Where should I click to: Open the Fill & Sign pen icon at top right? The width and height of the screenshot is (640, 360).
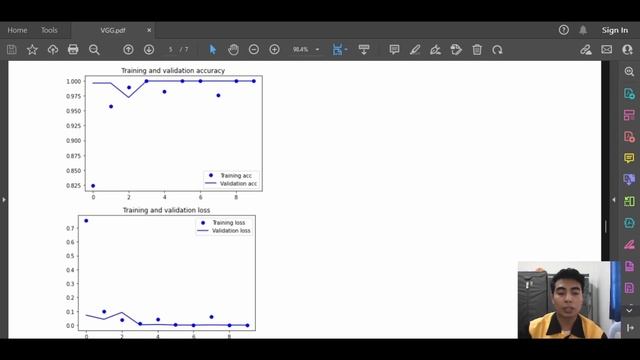tap(586, 50)
